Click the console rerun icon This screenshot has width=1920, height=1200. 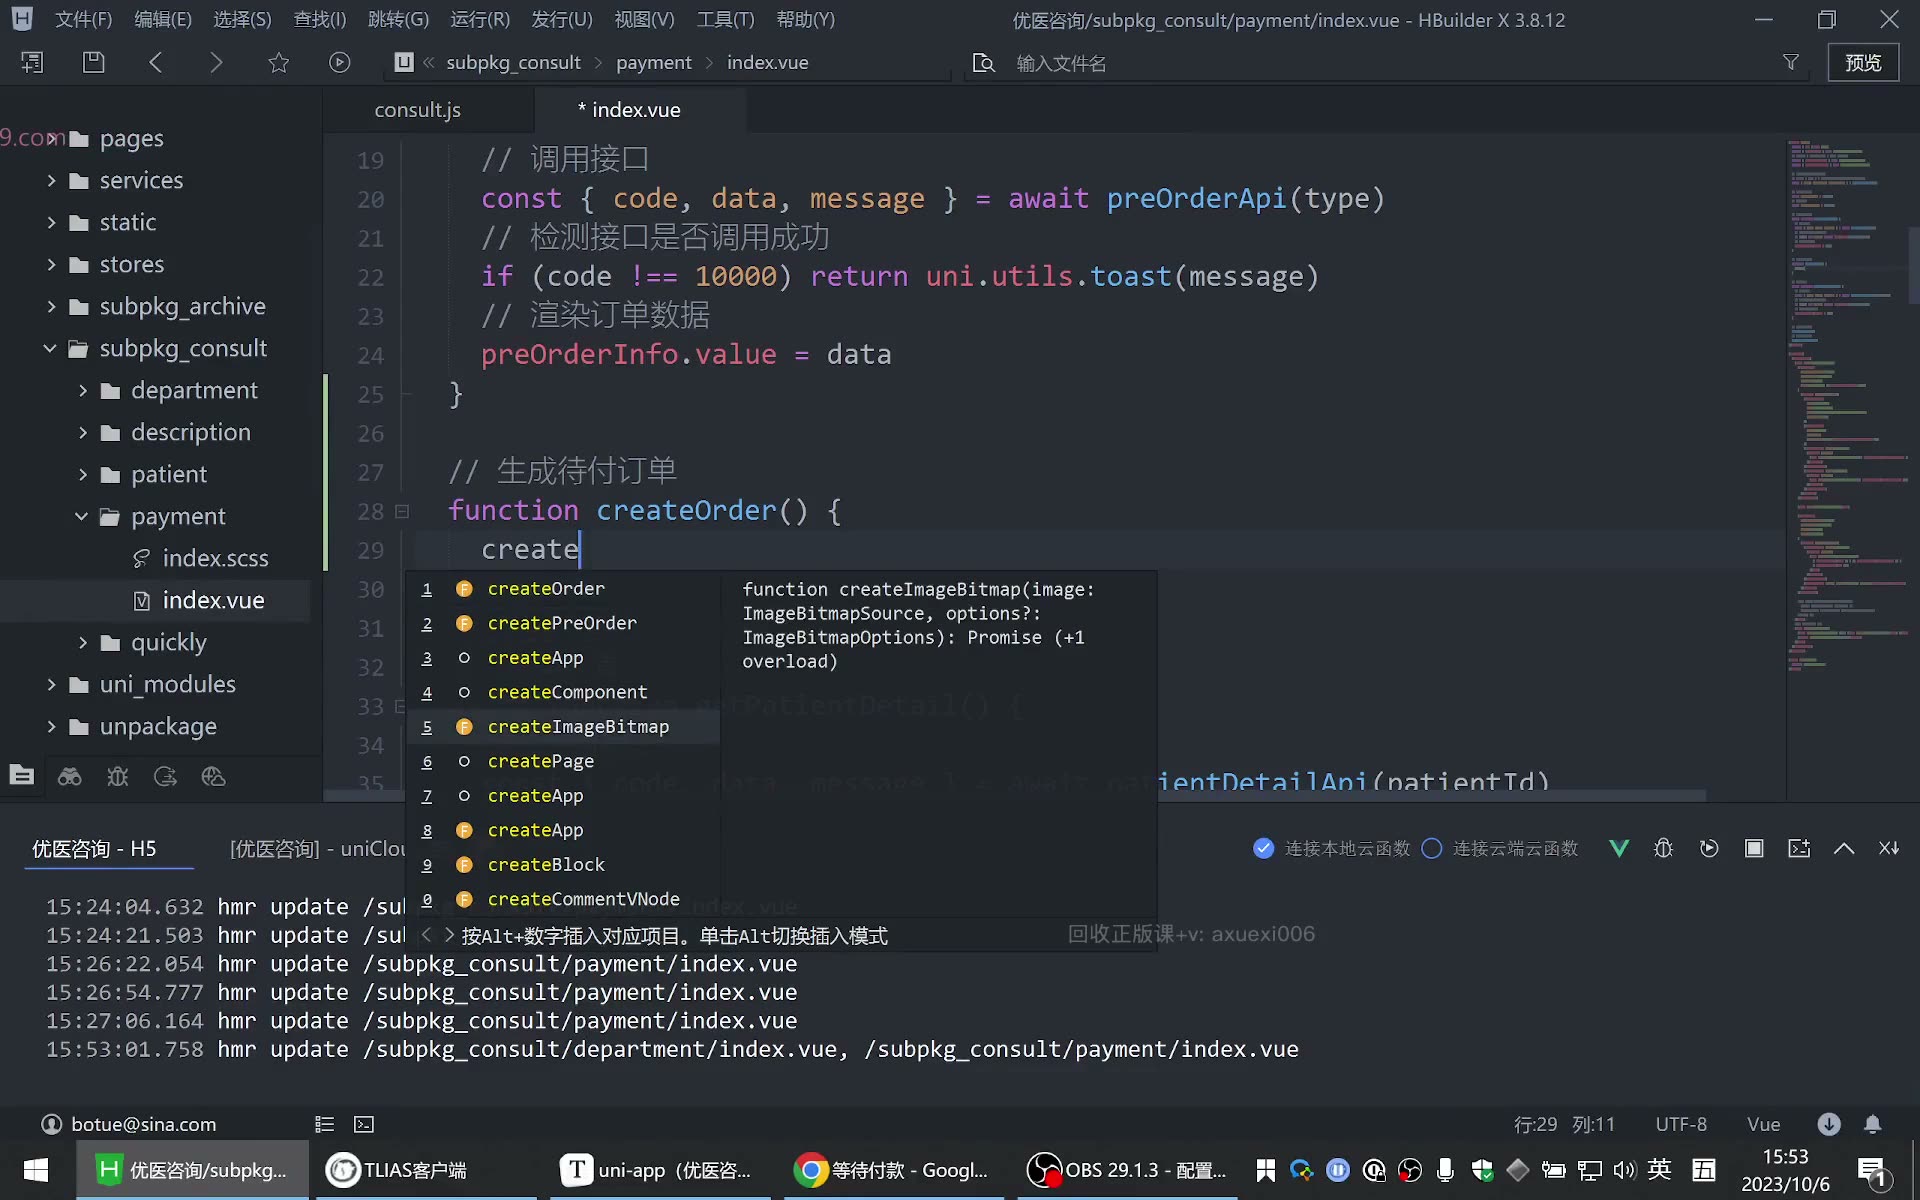[1709, 848]
